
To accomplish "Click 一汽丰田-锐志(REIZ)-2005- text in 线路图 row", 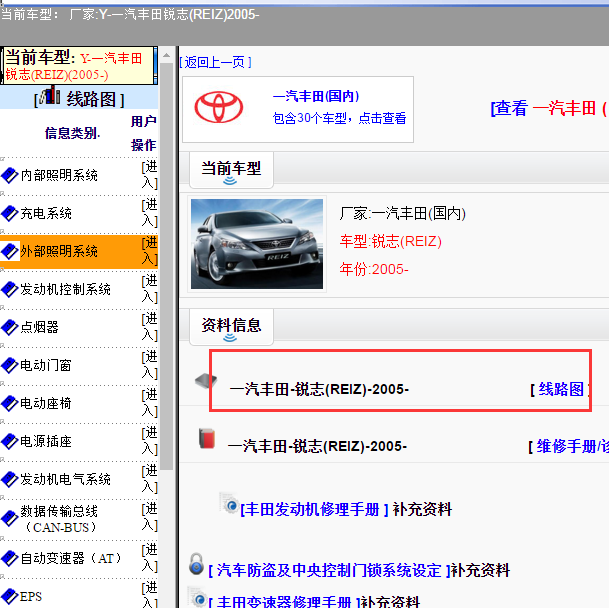I will click(319, 389).
